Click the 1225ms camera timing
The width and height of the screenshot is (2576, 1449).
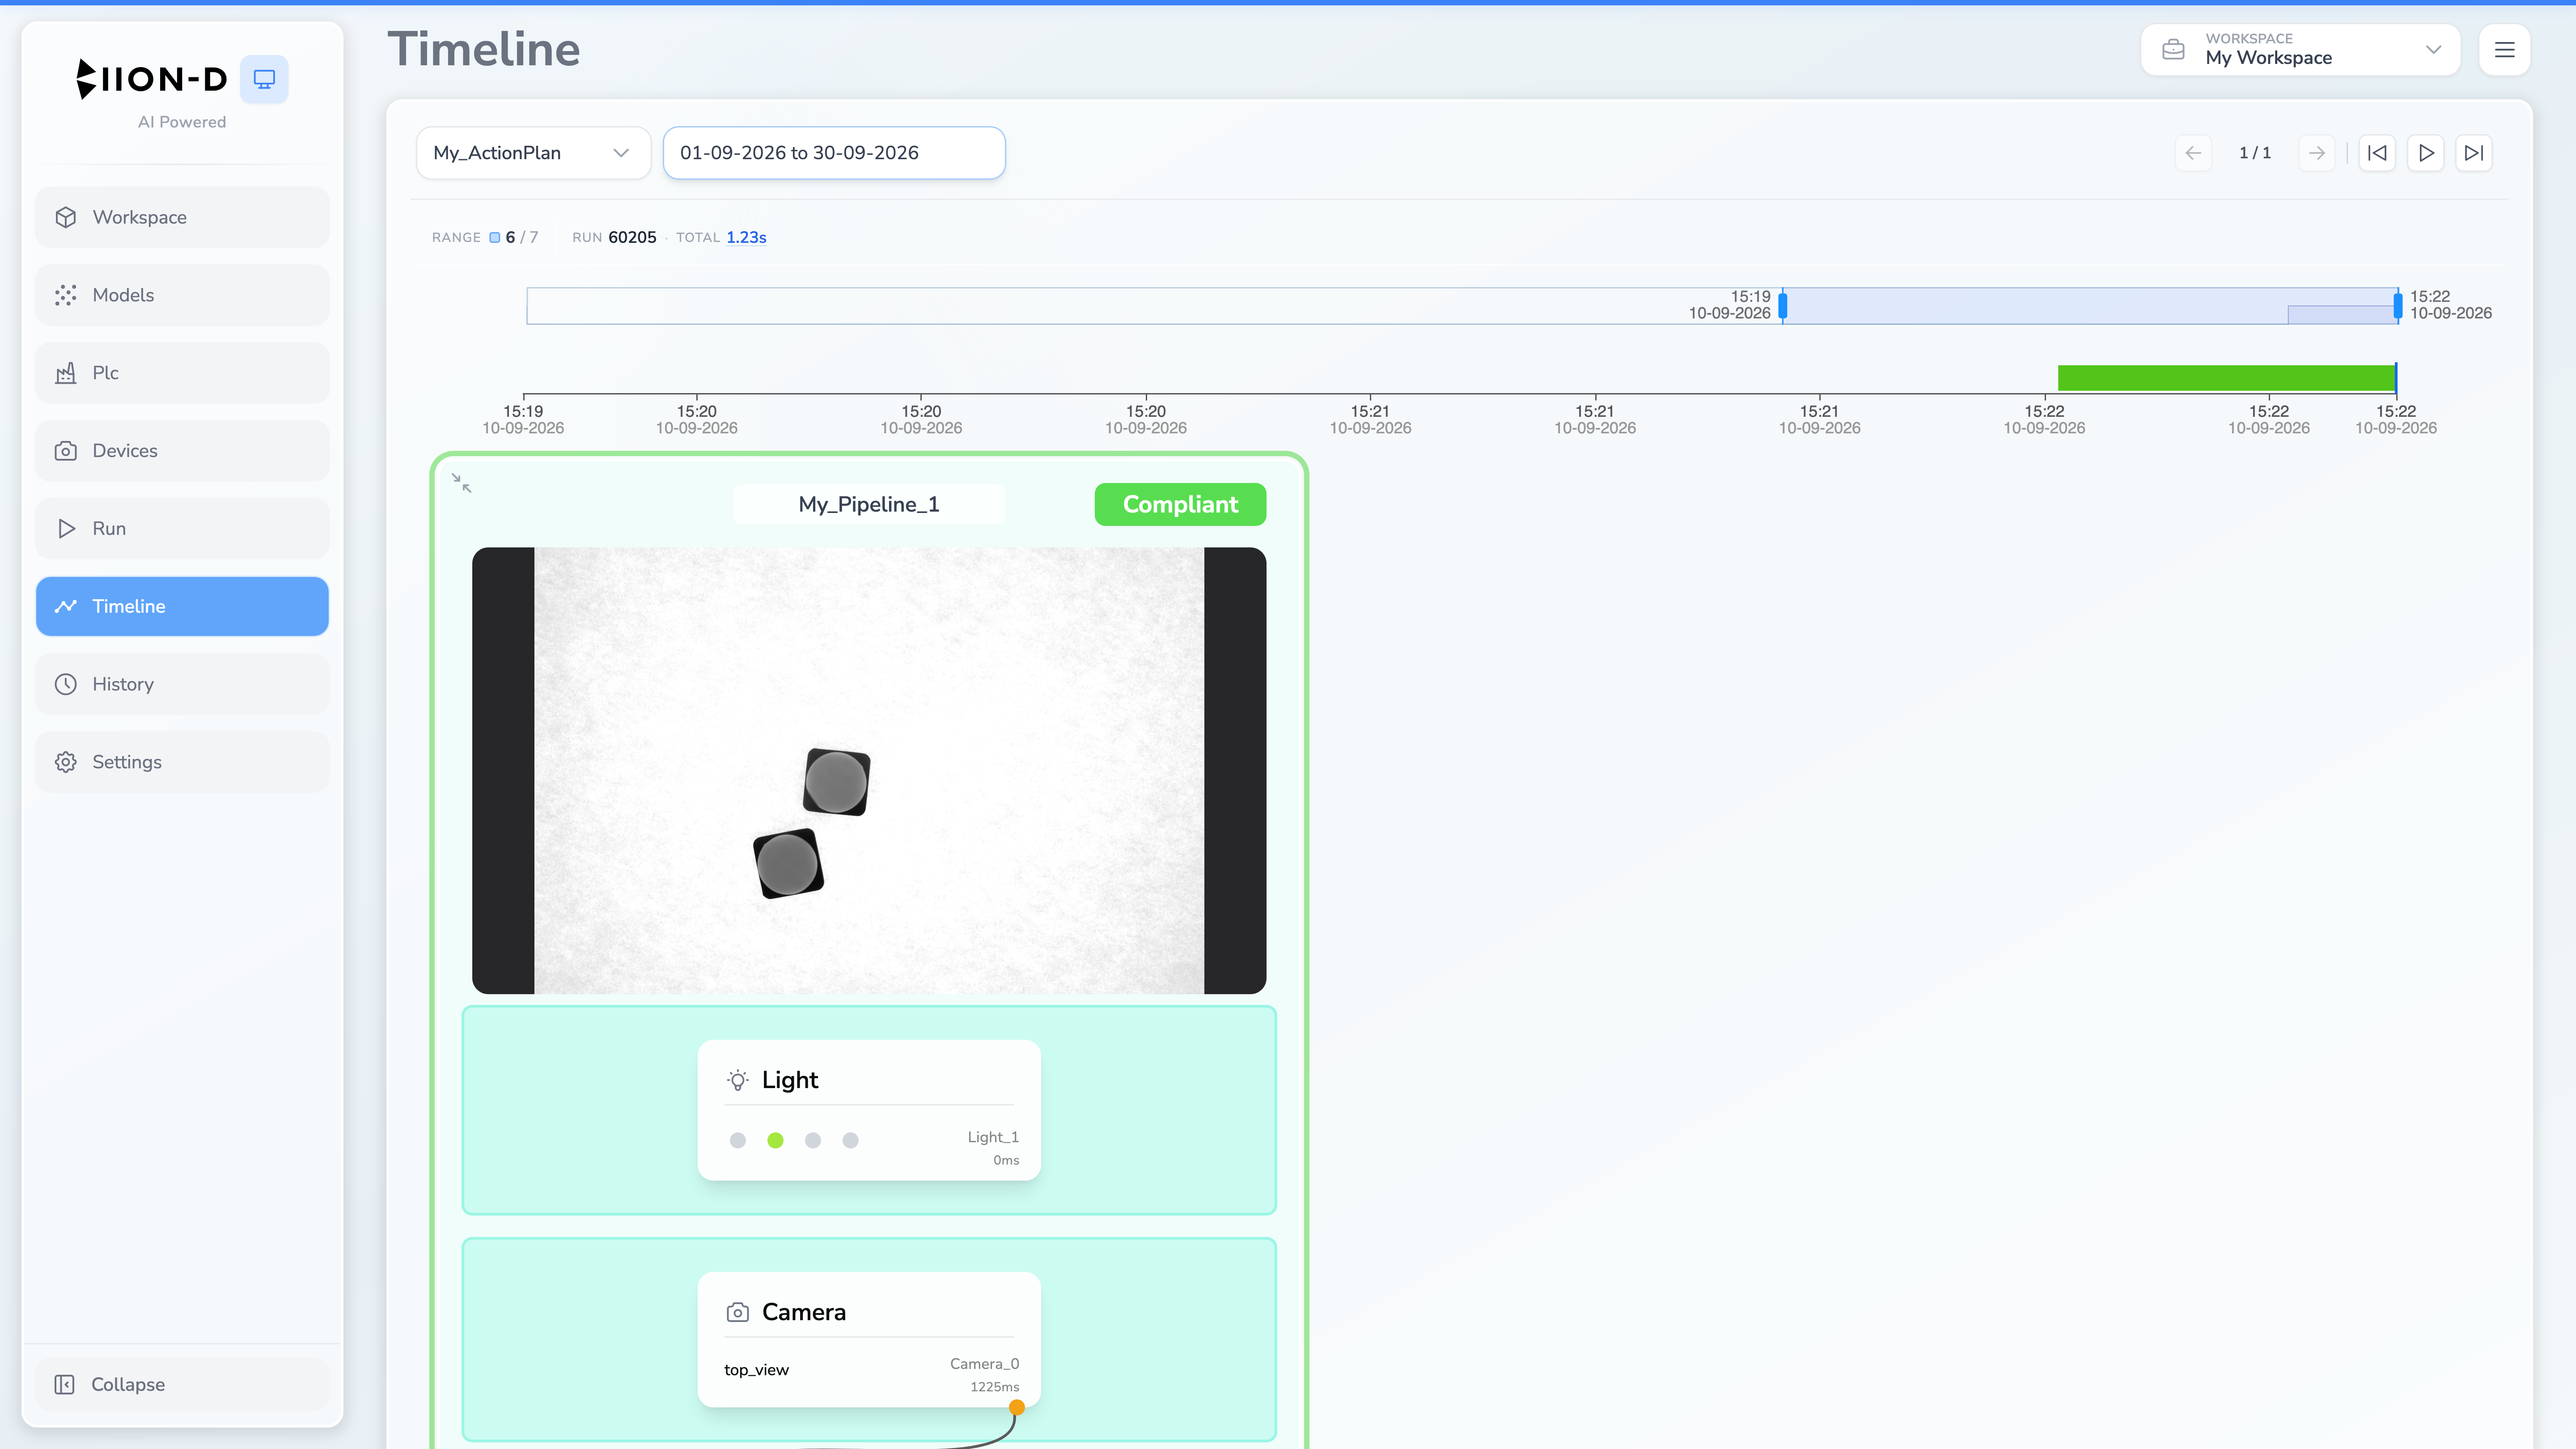pos(994,1387)
